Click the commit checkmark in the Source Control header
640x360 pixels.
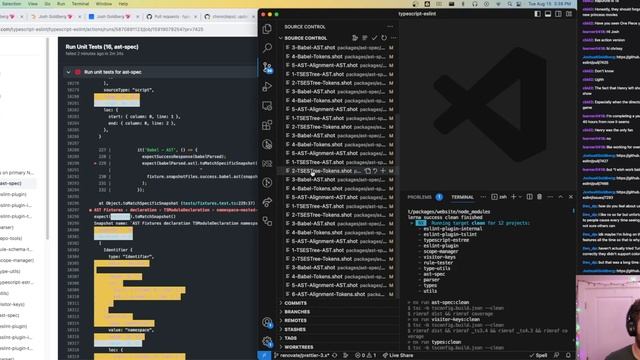[x=374, y=38]
